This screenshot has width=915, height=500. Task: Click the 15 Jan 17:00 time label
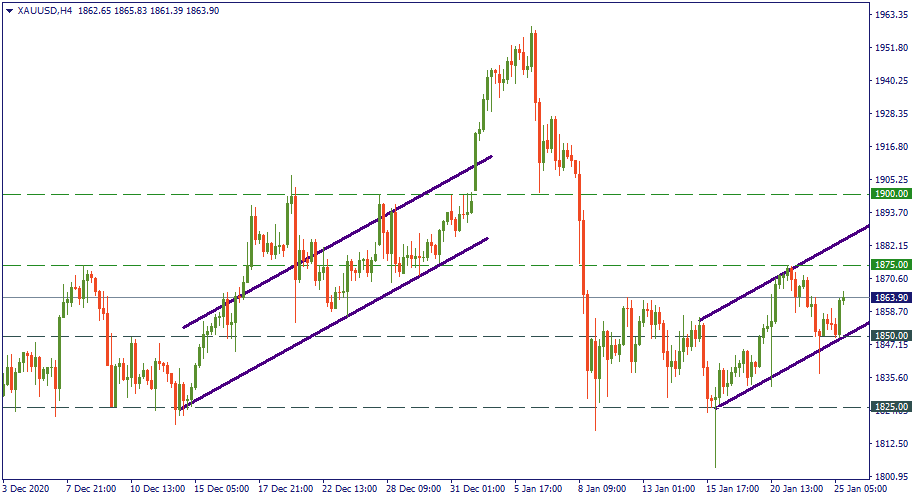pyautogui.click(x=732, y=490)
